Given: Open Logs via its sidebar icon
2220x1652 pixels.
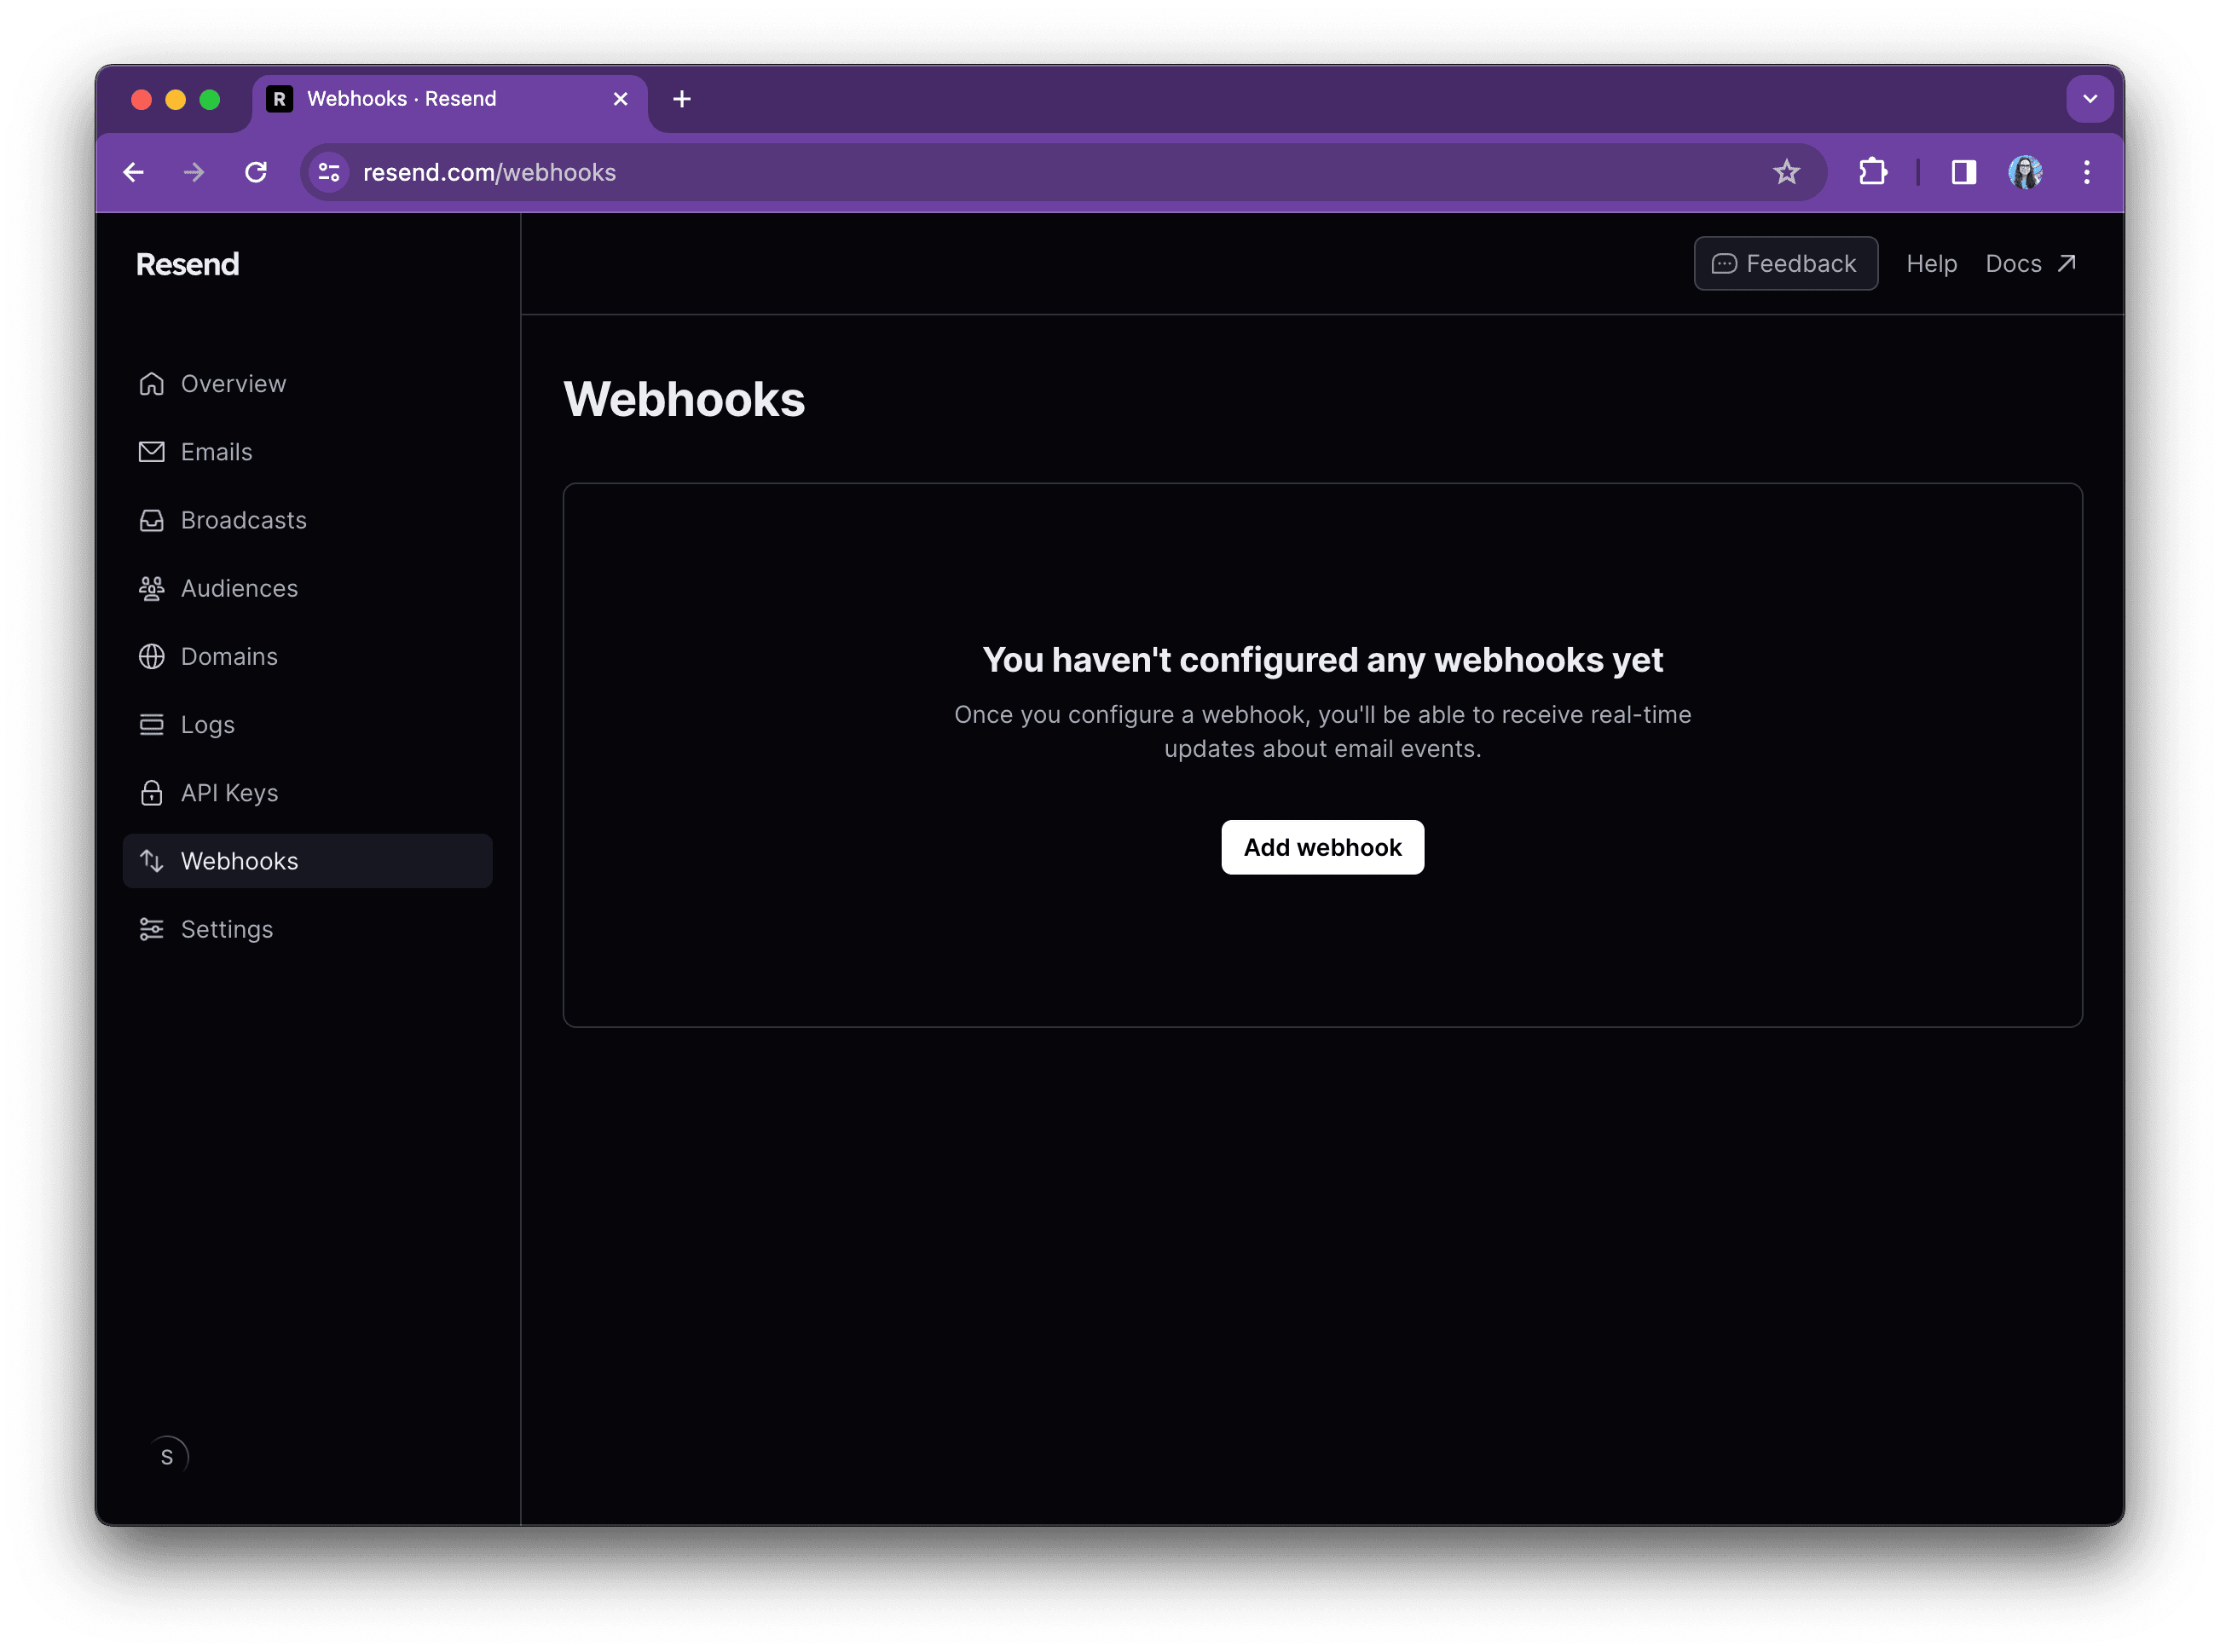Looking at the screenshot, I should 151,724.
